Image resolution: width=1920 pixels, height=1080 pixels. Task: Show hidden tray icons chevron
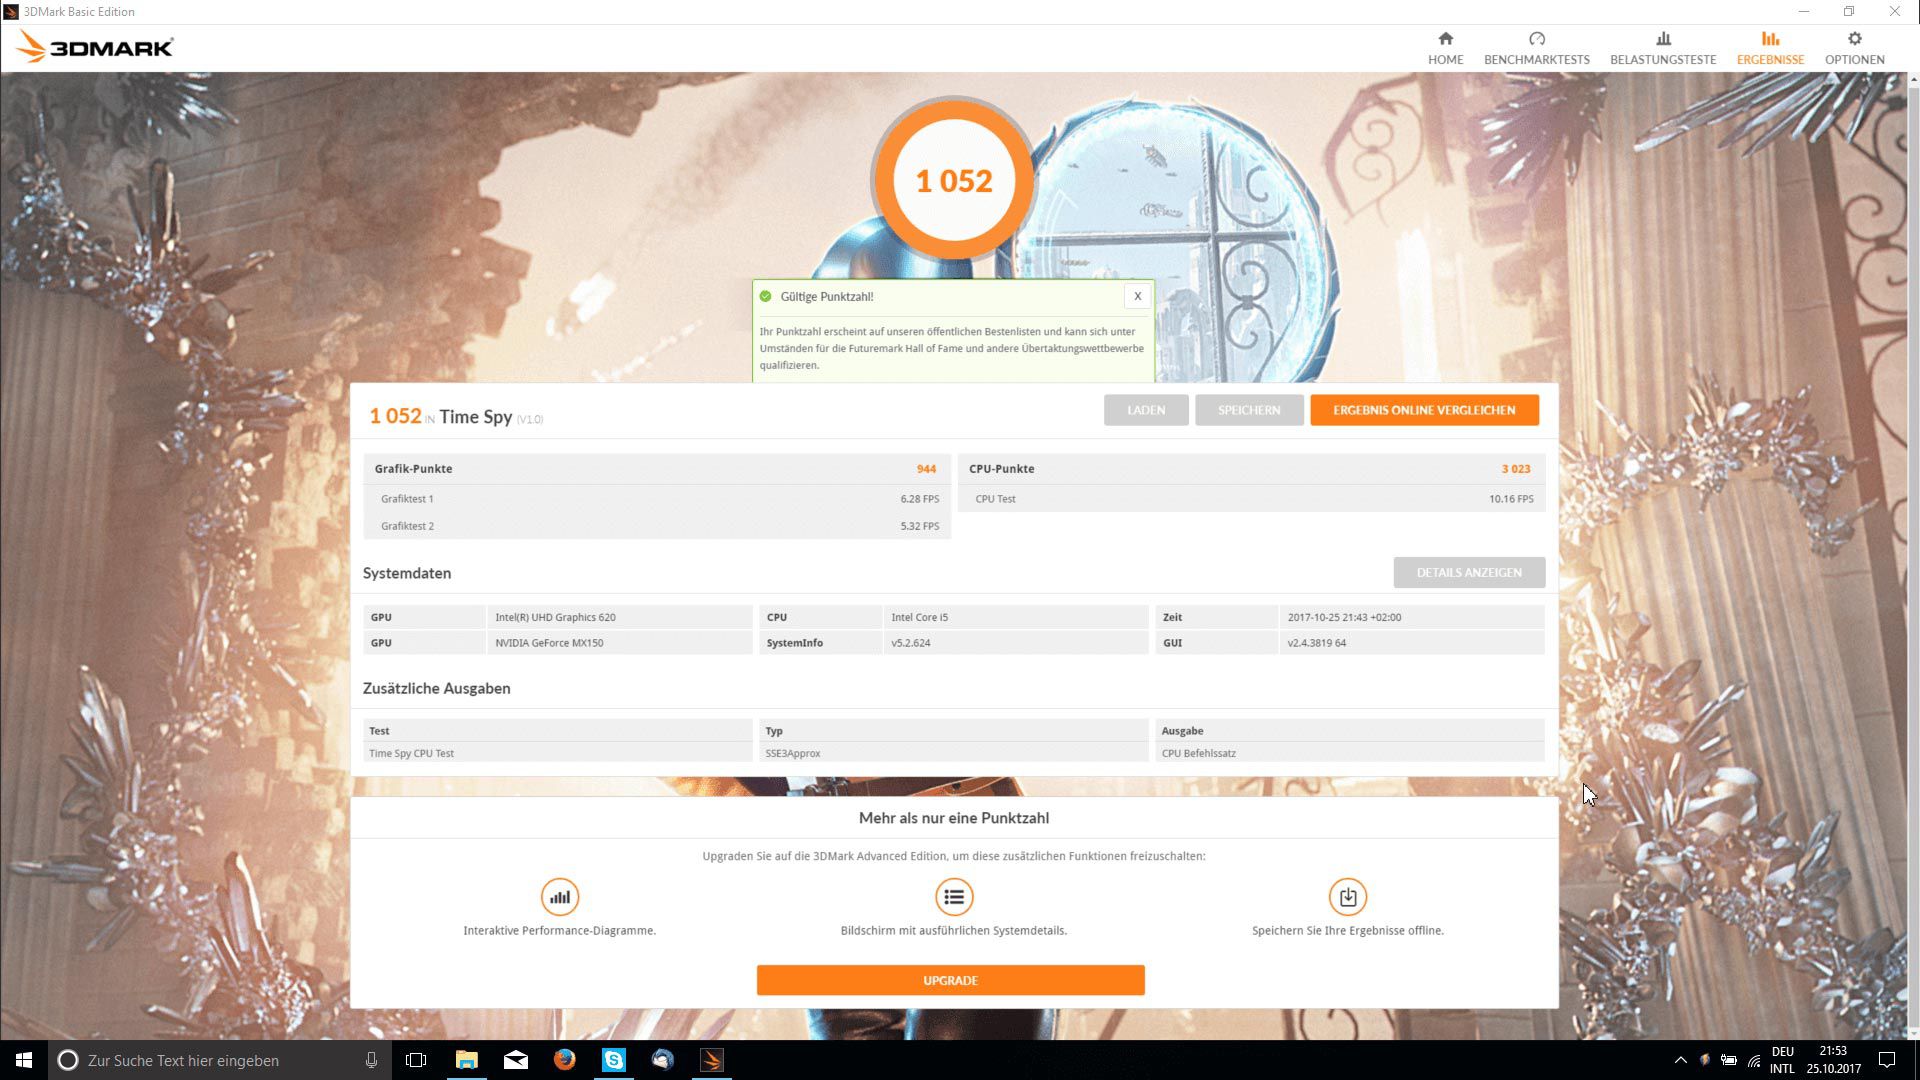coord(1680,1060)
